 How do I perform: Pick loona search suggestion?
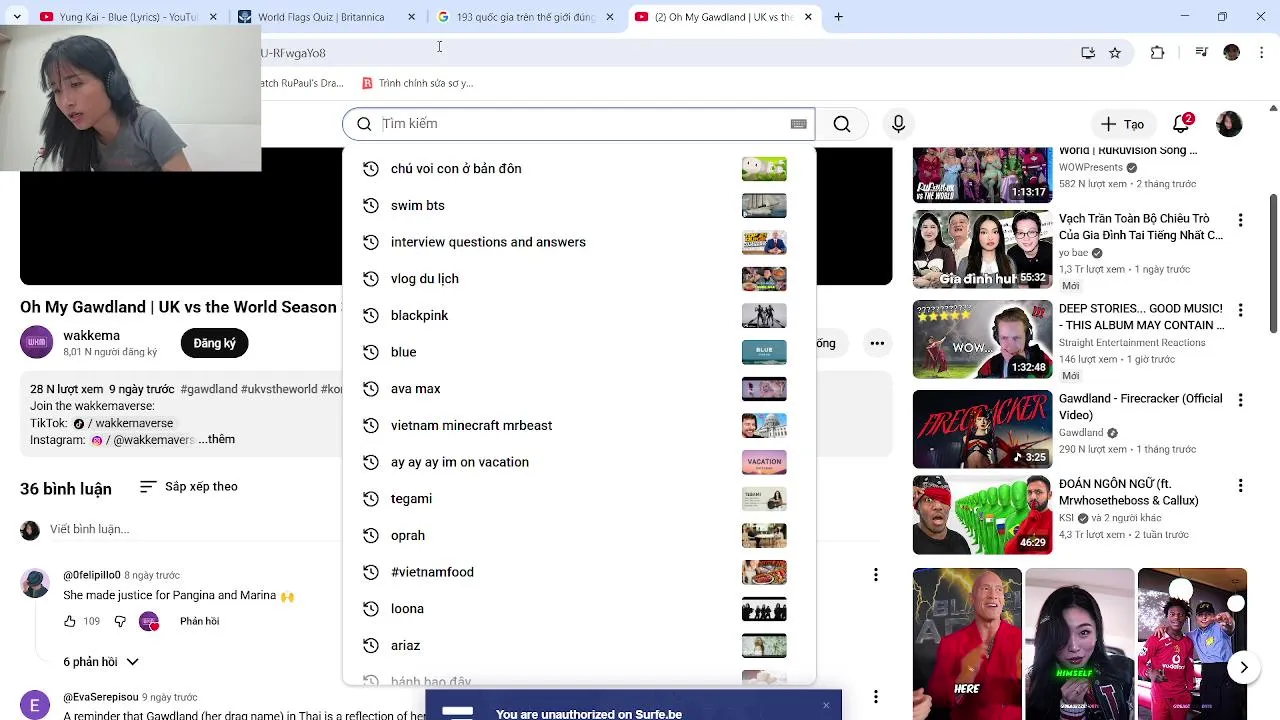coord(578,609)
